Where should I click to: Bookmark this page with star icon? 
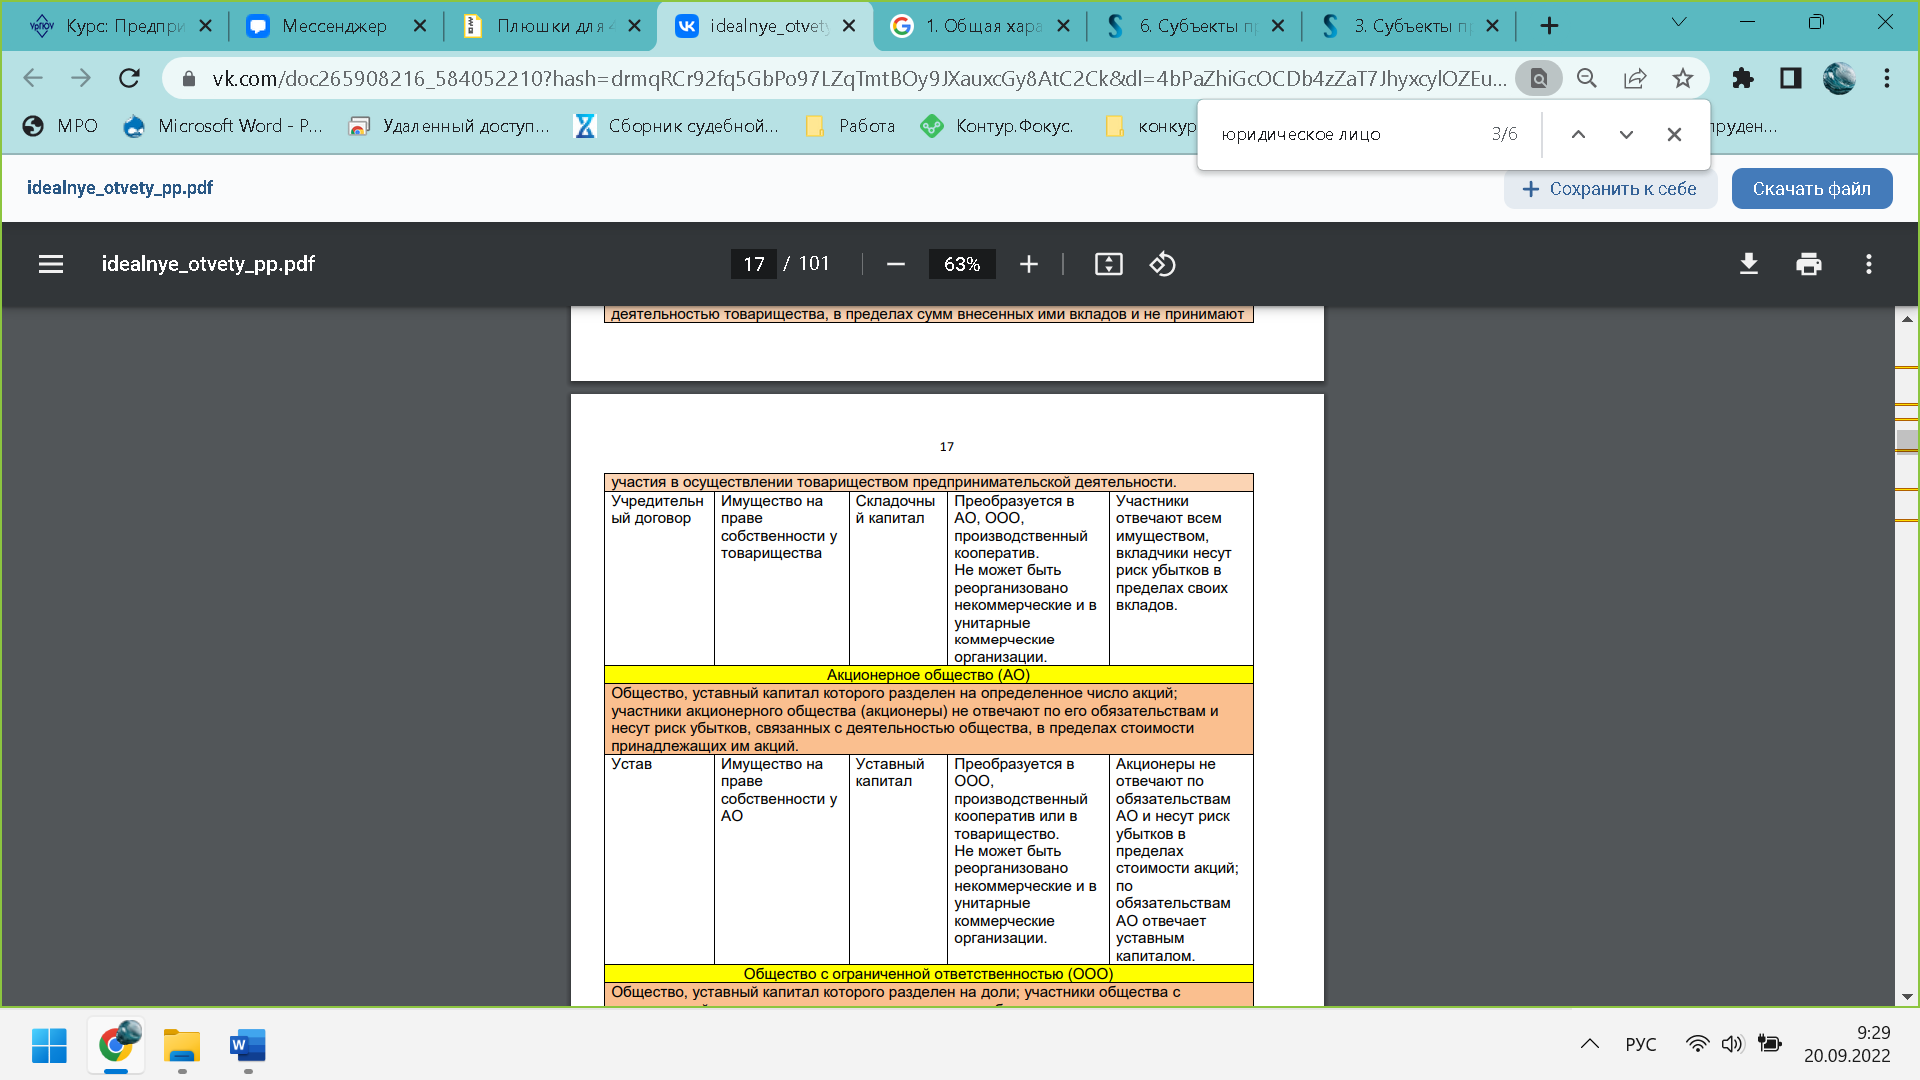pyautogui.click(x=1683, y=78)
